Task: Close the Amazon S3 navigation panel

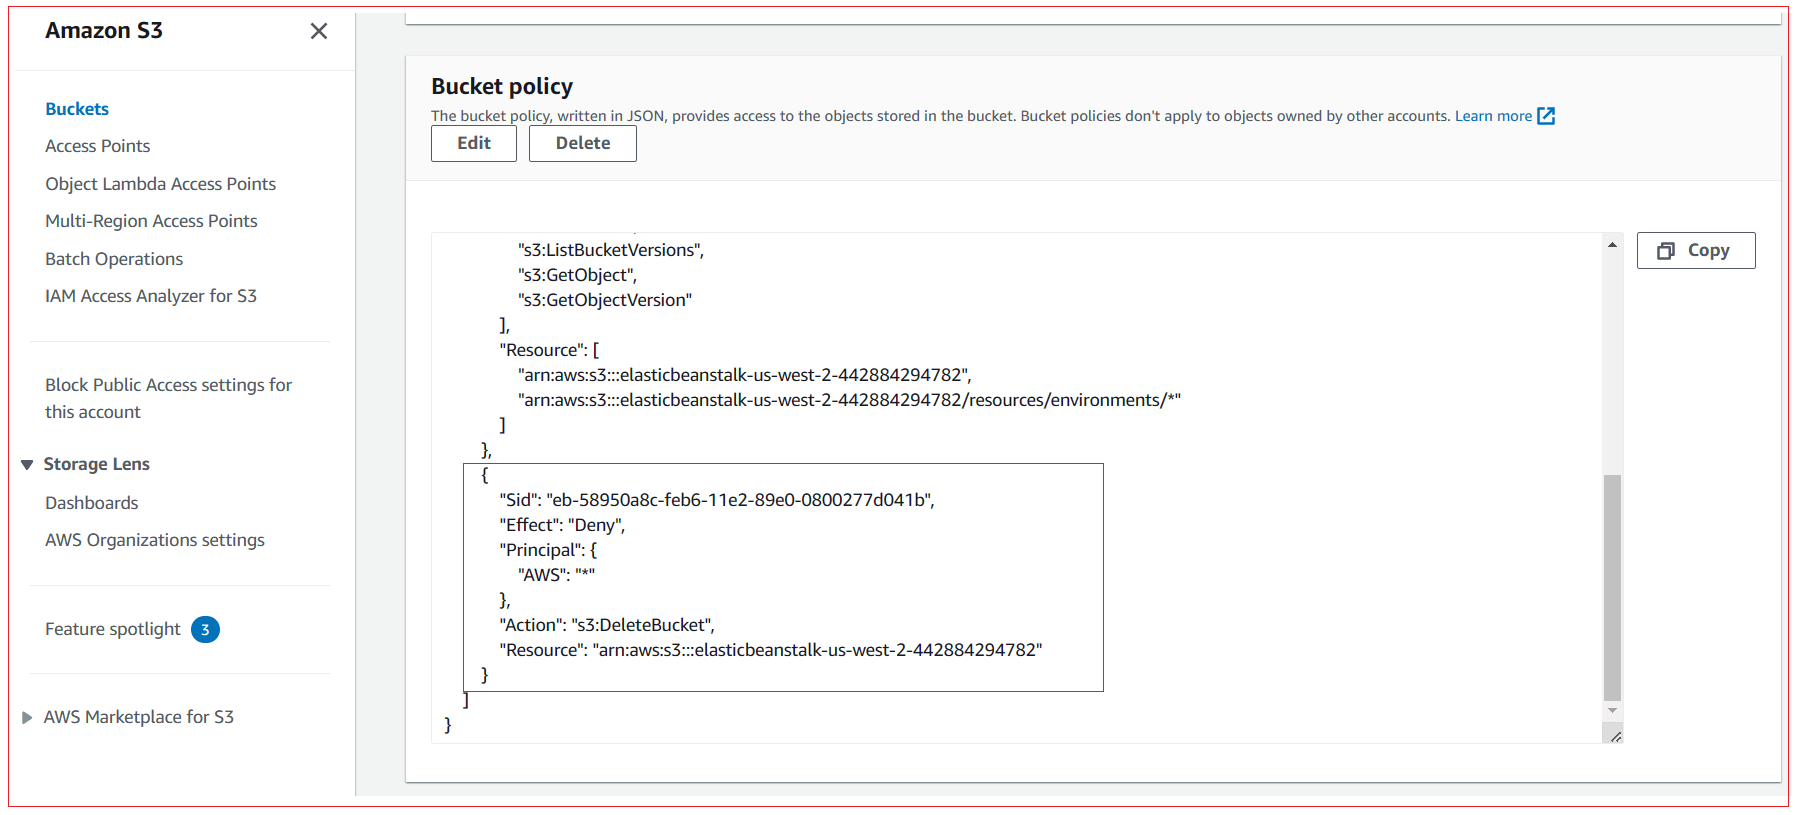Action: click(319, 31)
